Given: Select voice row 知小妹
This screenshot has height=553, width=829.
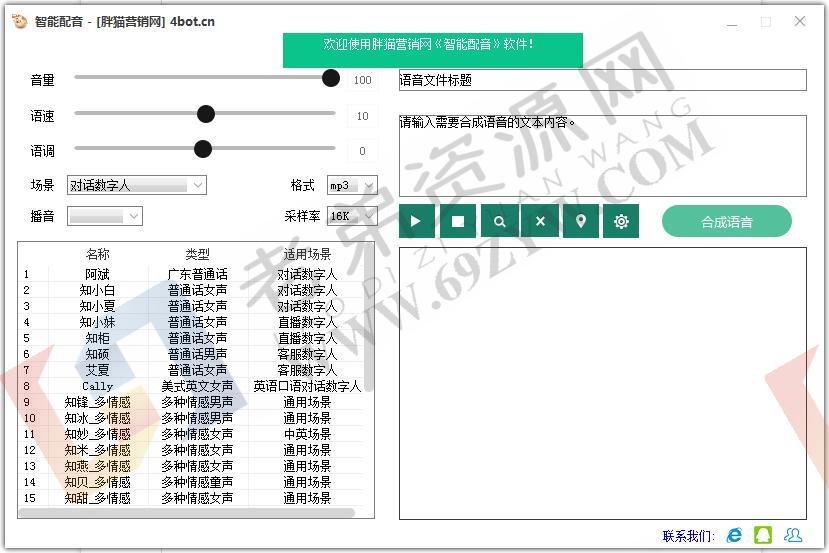Looking at the screenshot, I should pos(191,322).
